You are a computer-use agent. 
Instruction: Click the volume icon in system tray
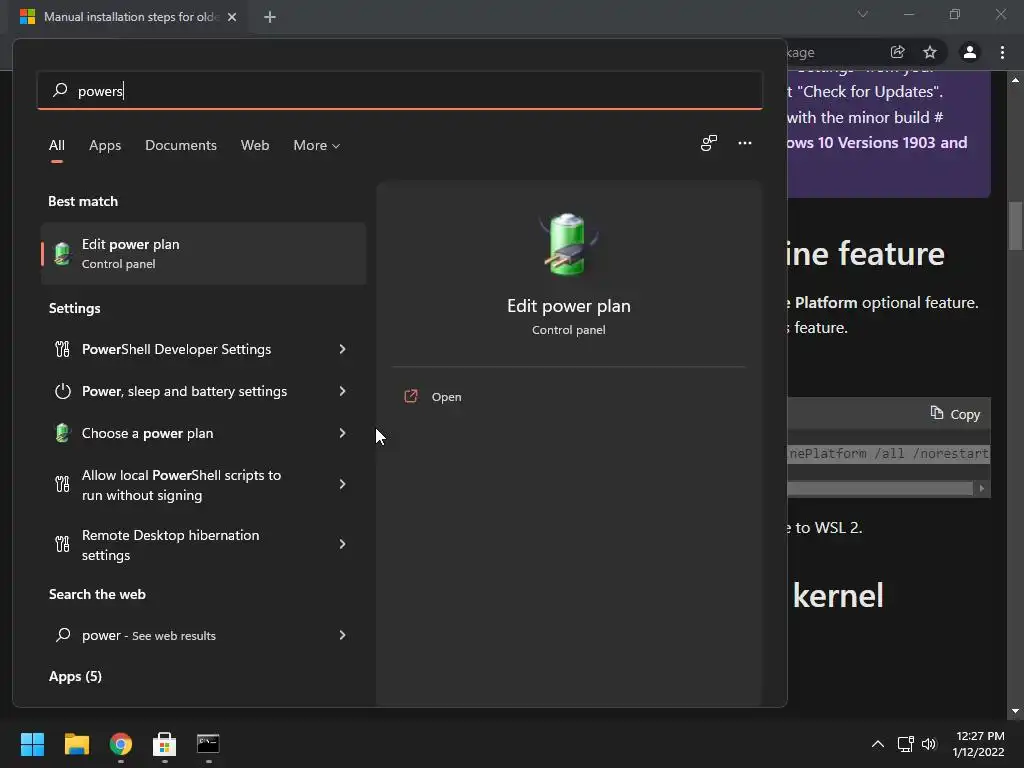(x=929, y=744)
